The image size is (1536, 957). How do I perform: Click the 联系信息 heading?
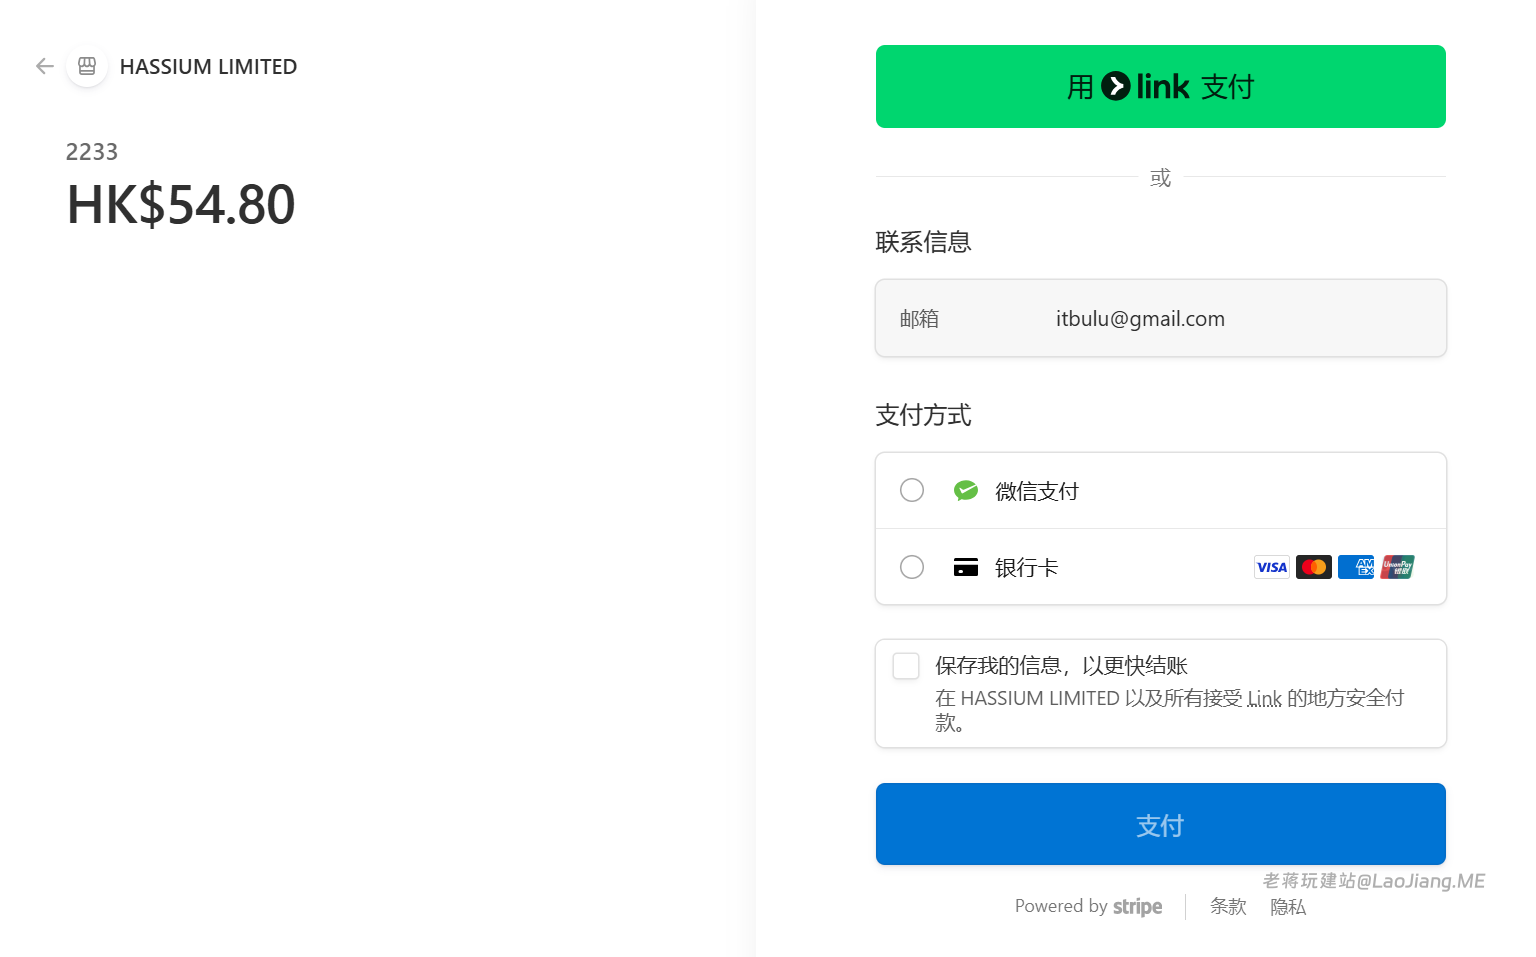[924, 242]
